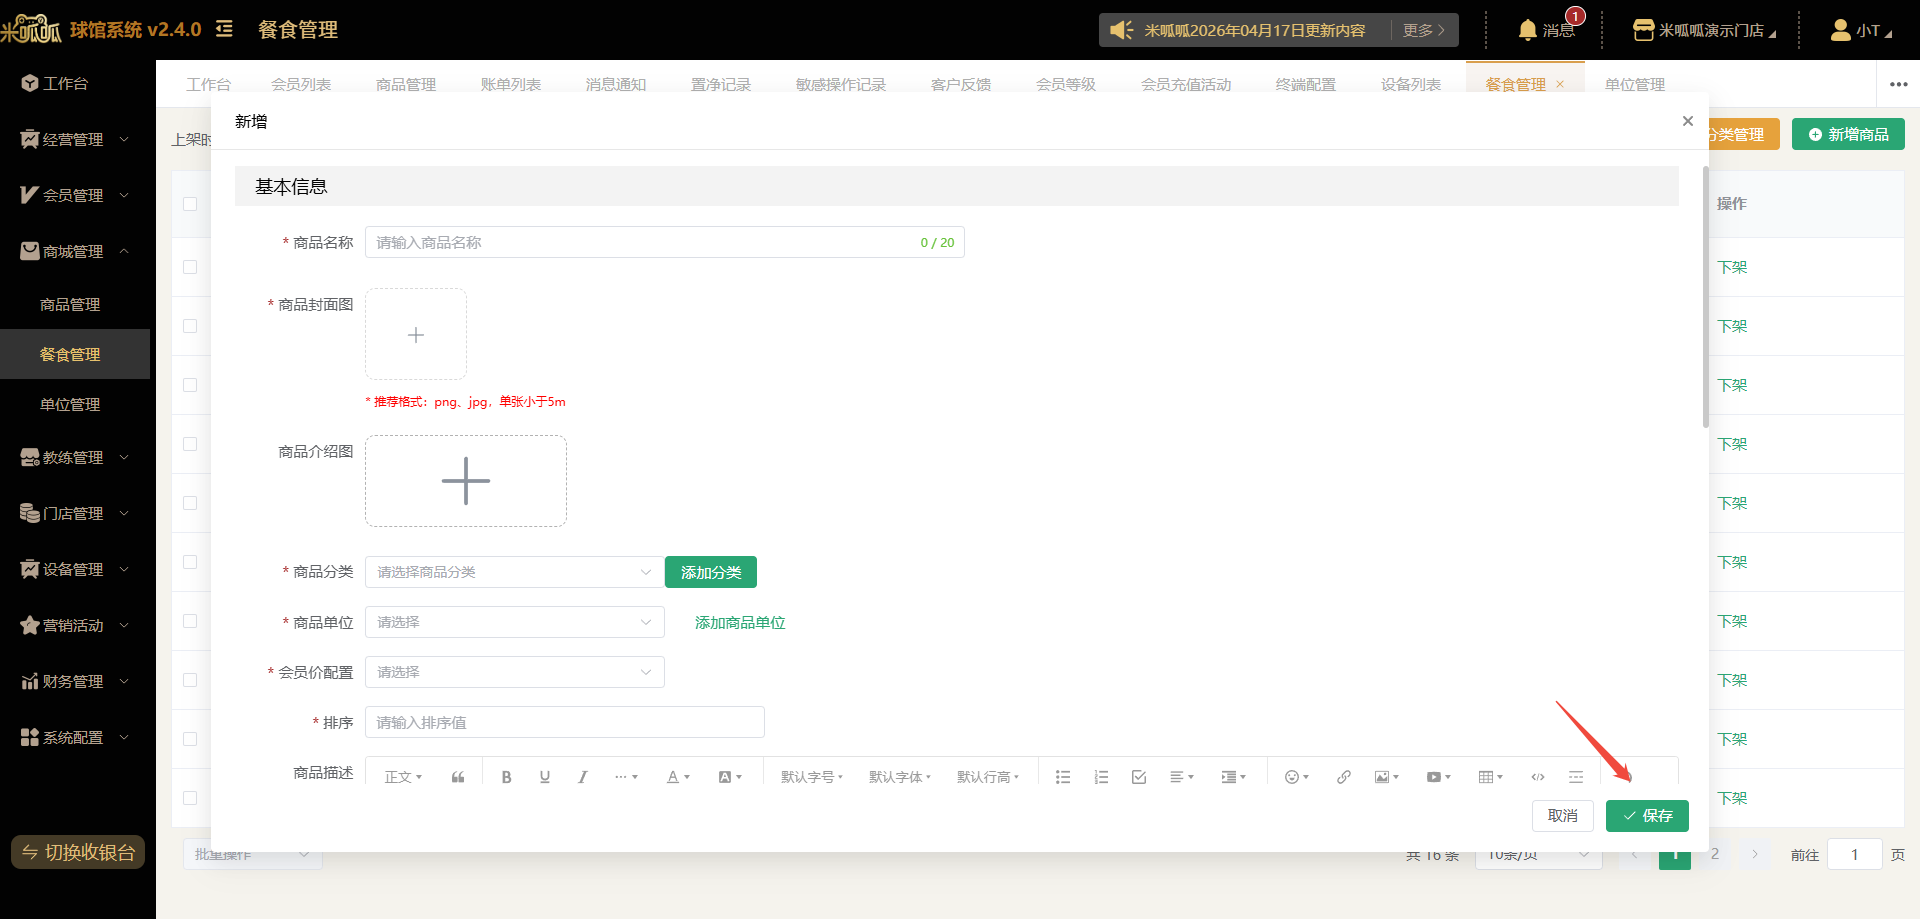Click the page number jump input
Screen dimensions: 1920x919
click(x=1854, y=855)
